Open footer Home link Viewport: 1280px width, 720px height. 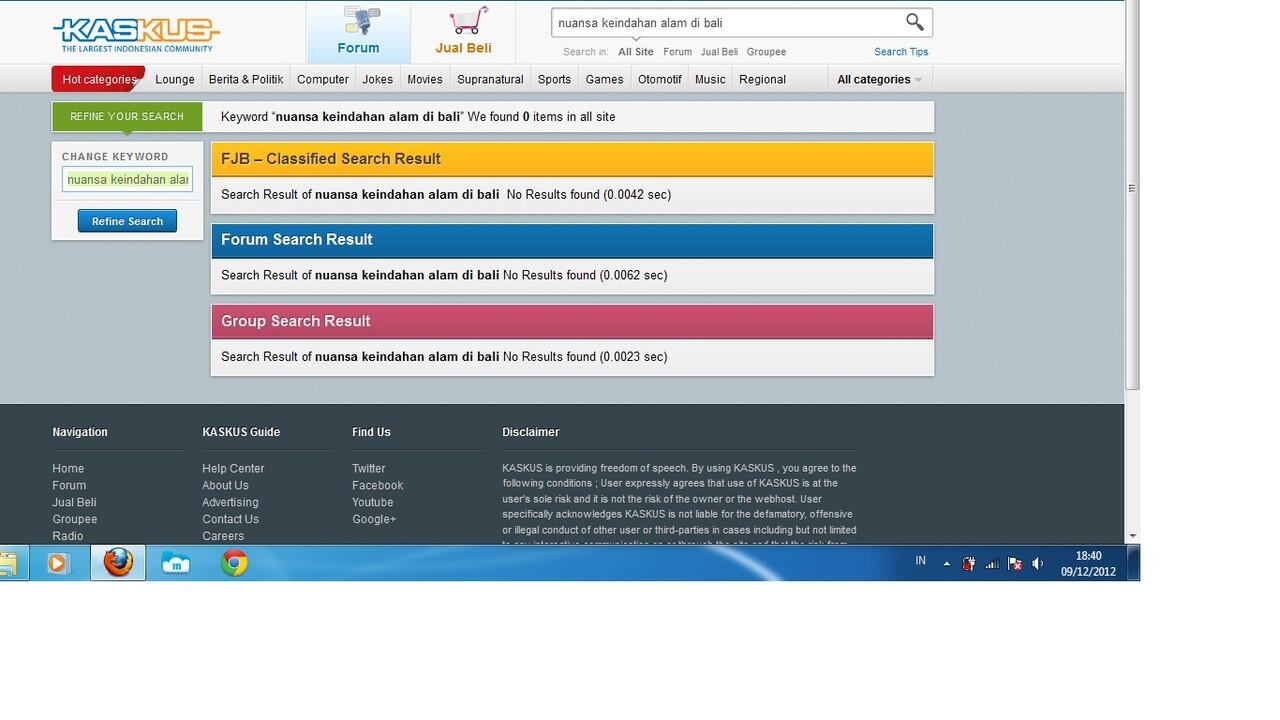68,469
